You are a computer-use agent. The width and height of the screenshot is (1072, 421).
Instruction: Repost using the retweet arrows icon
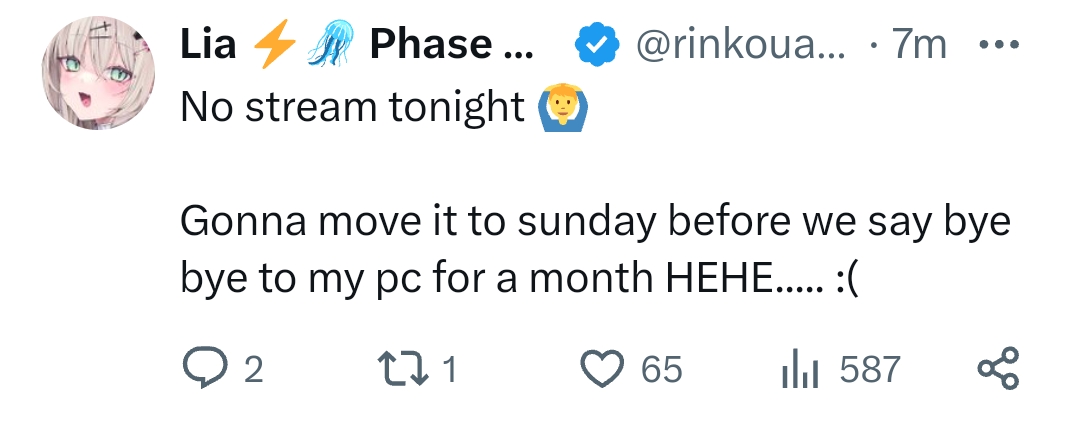[x=407, y=369]
